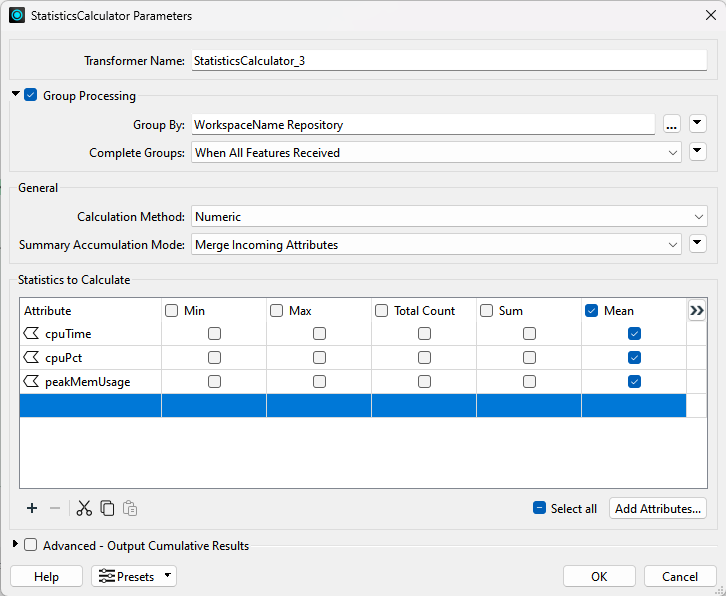Enable Min for cpuTime
The width and height of the screenshot is (726, 596).
(214, 333)
